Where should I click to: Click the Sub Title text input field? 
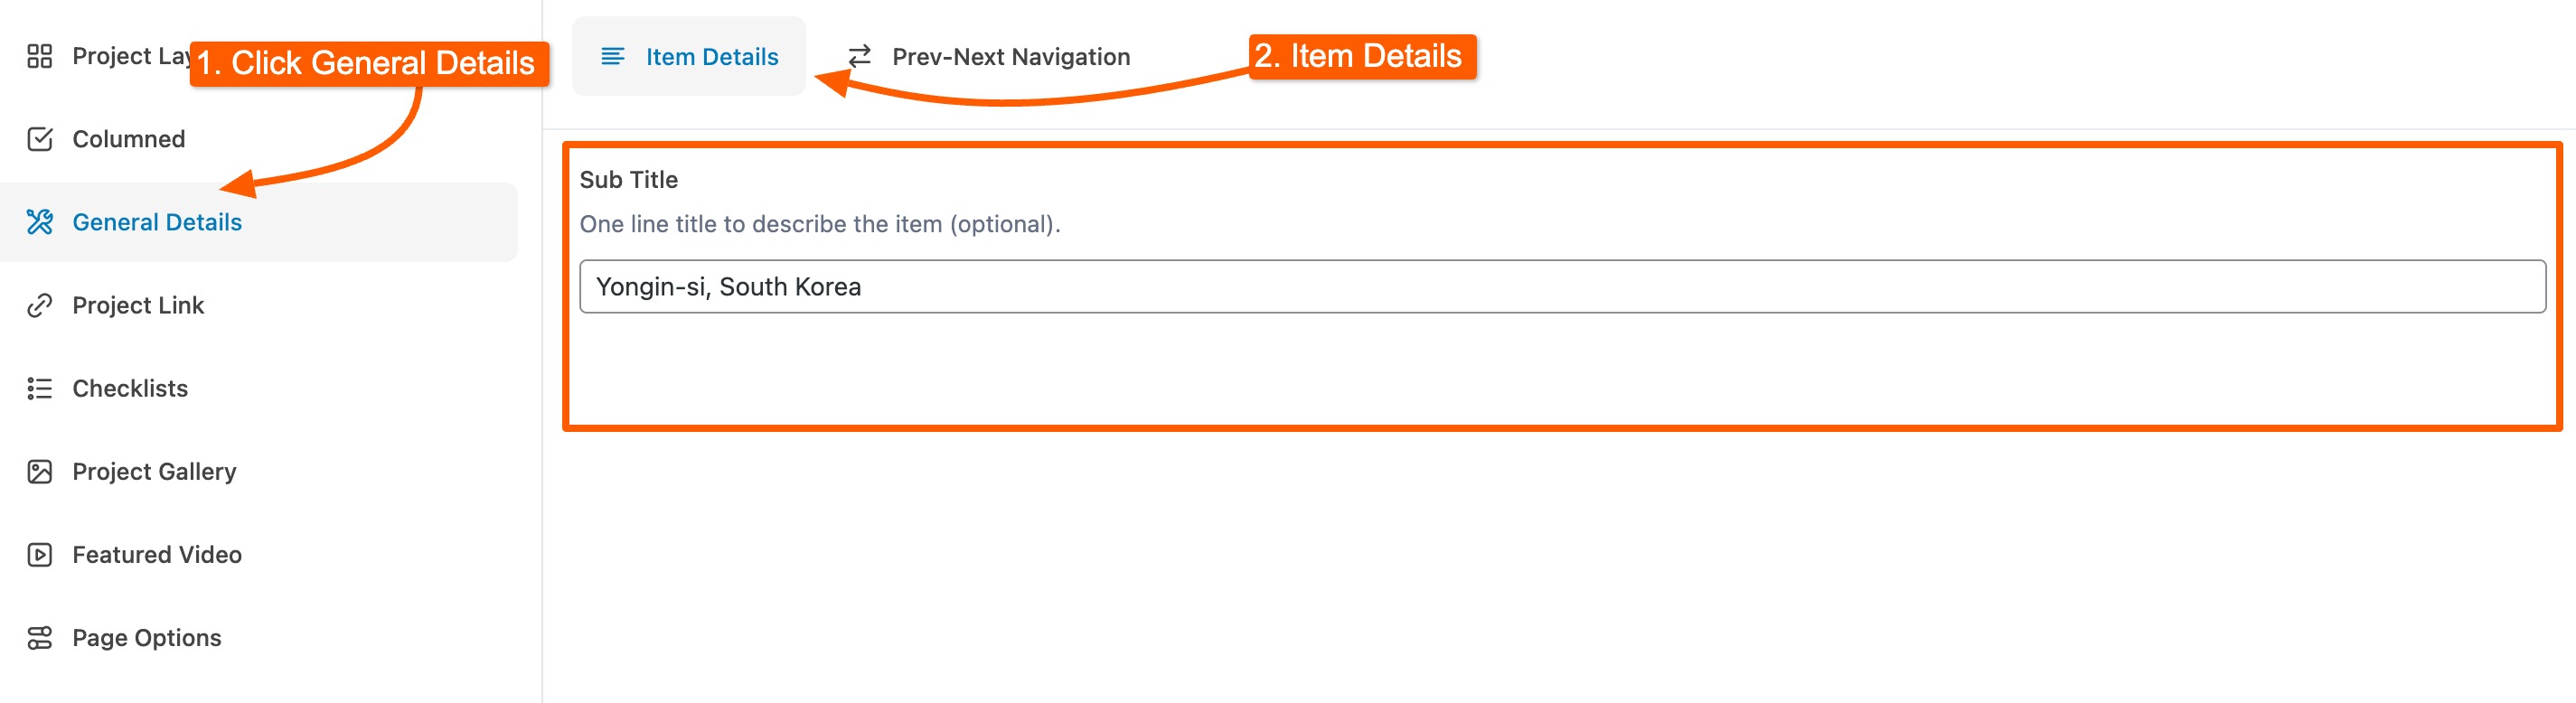click(x=1560, y=287)
